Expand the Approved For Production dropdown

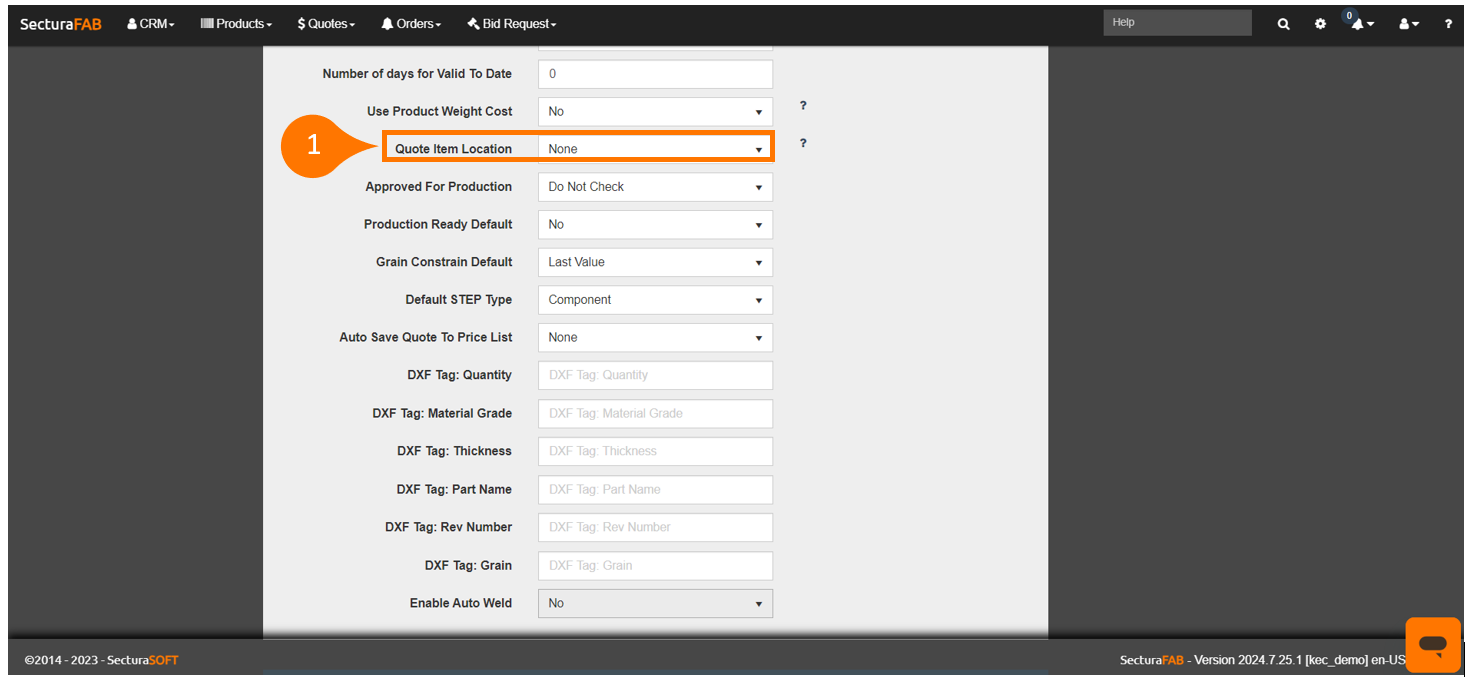(655, 187)
